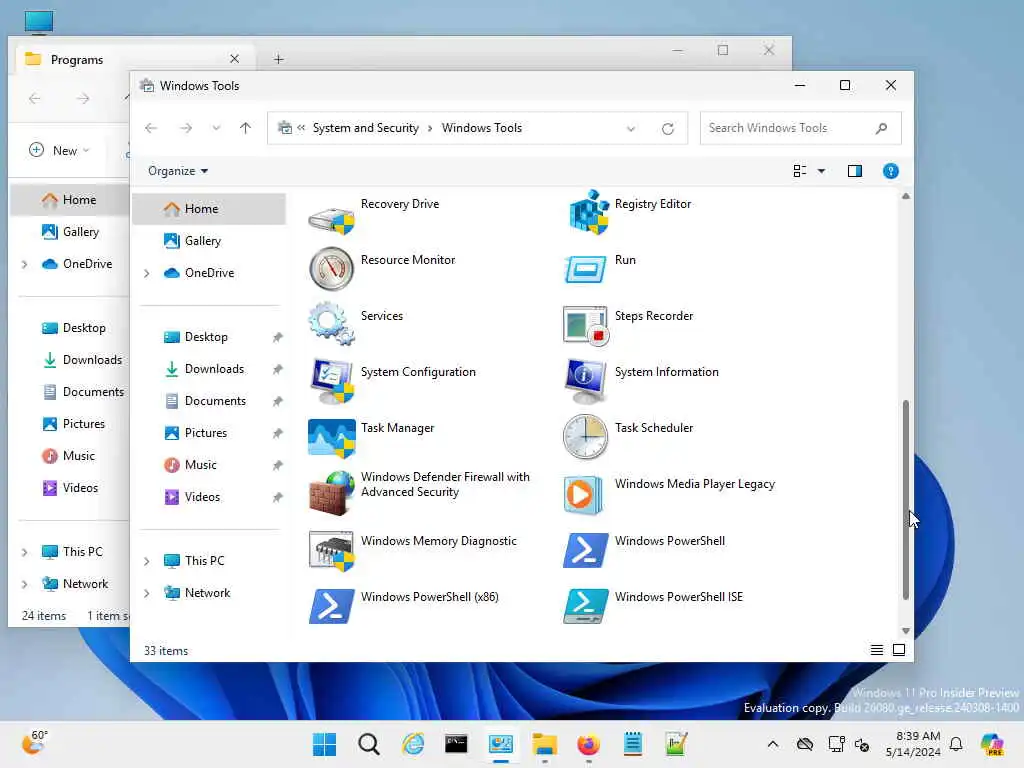Open the view options dropdown arrow
Screen dimensions: 1024x768
coord(821,171)
